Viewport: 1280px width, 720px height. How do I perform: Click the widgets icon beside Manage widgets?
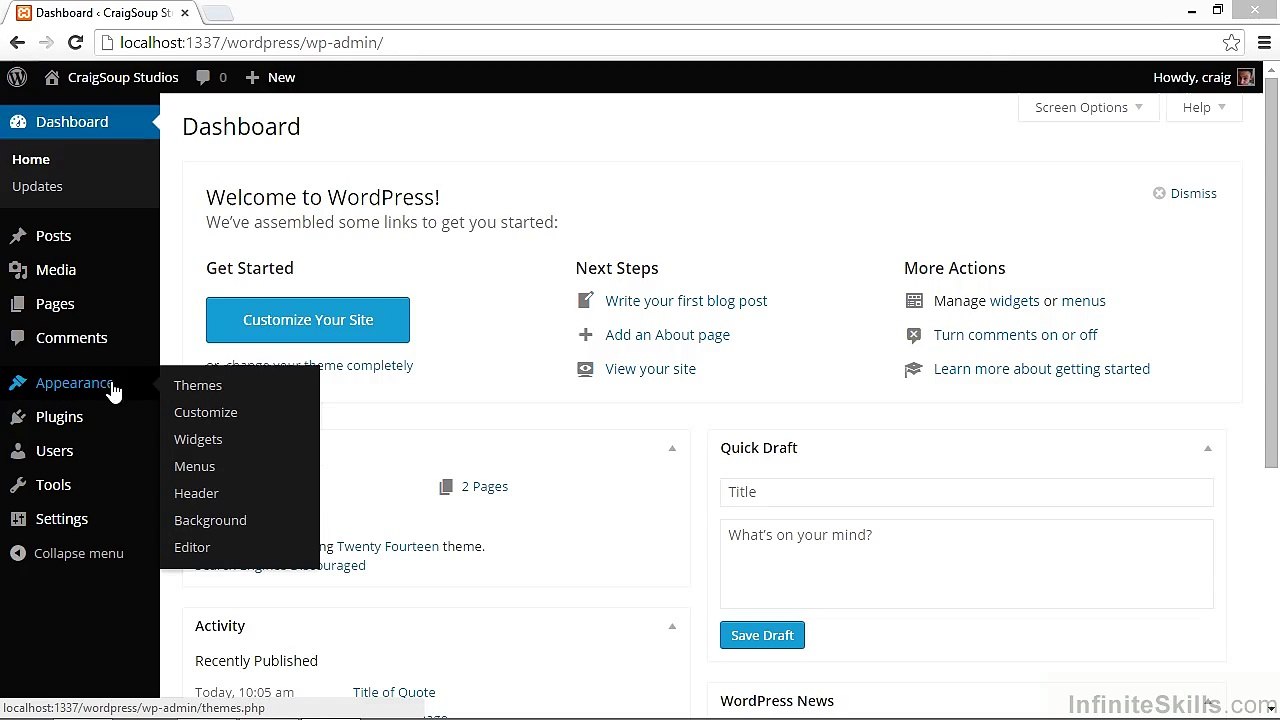(913, 300)
